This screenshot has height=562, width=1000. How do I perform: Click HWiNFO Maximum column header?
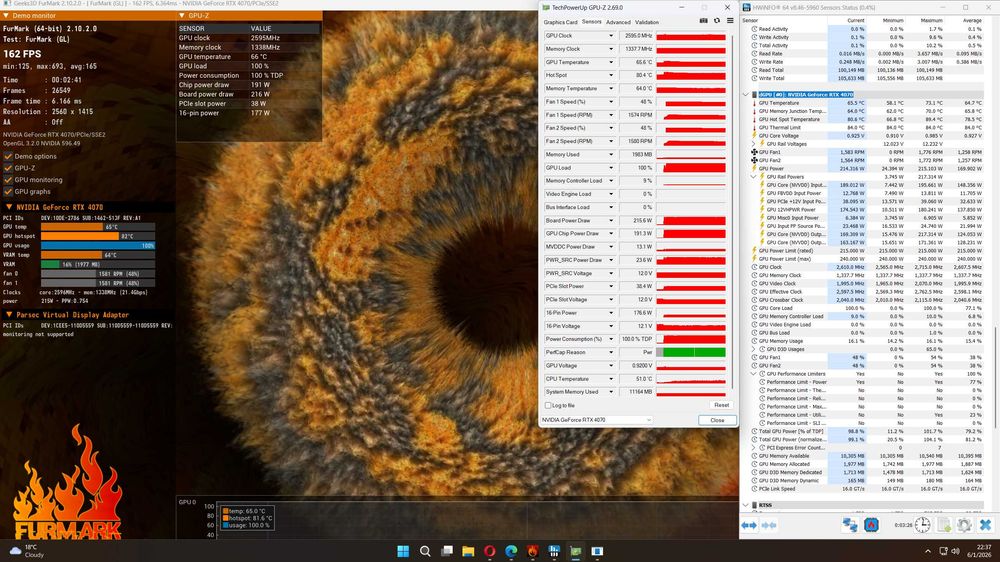pos(932,20)
